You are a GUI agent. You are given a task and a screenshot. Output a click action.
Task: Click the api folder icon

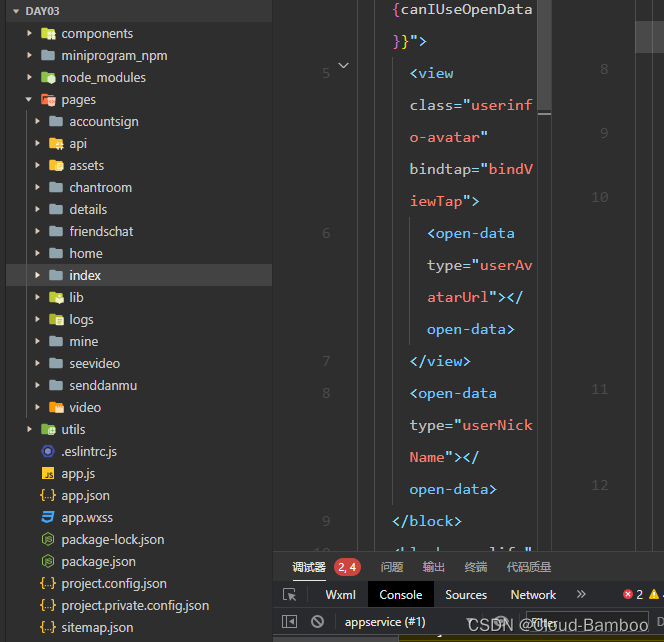click(x=56, y=144)
